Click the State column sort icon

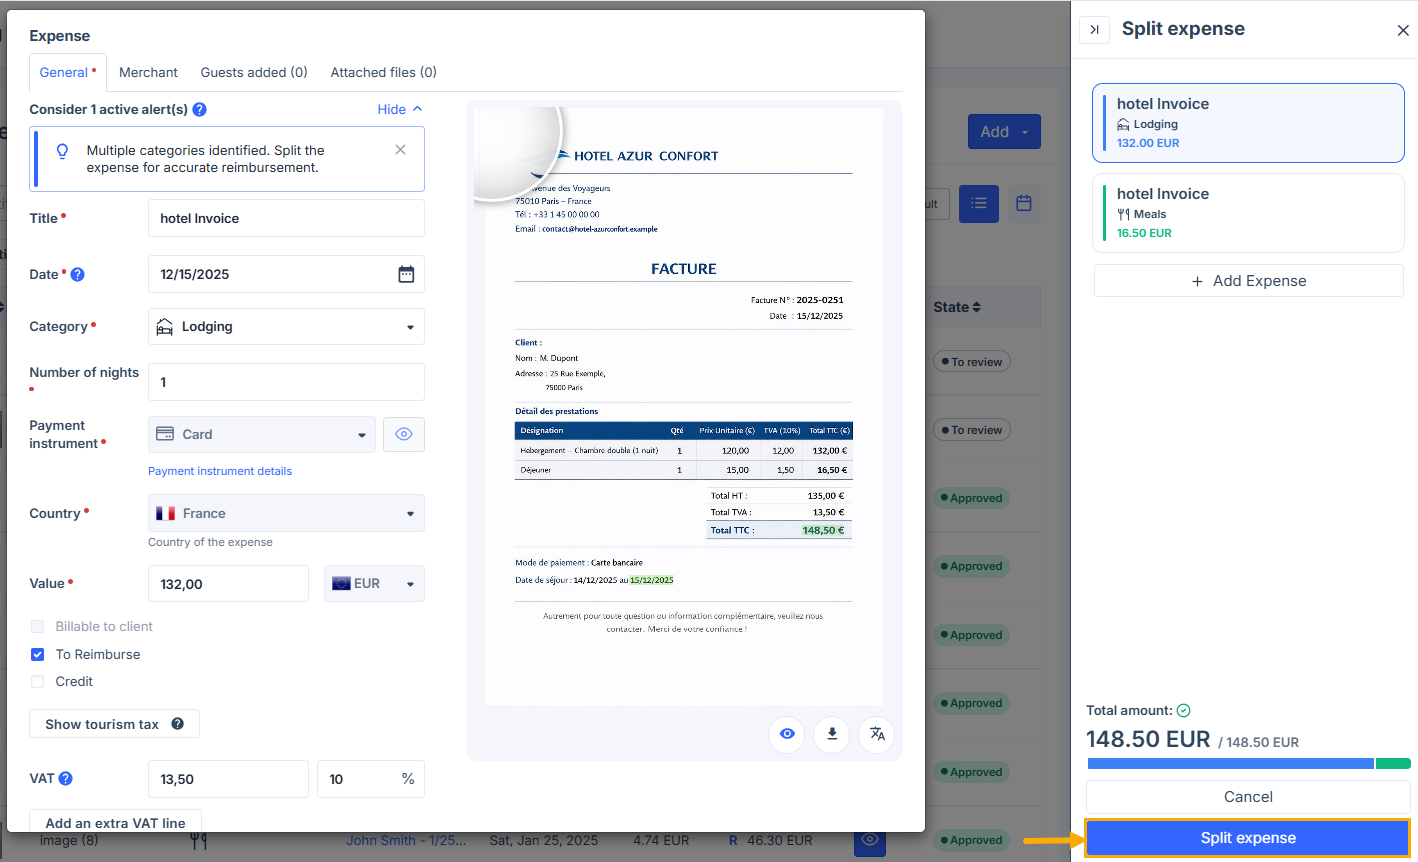click(x=976, y=307)
